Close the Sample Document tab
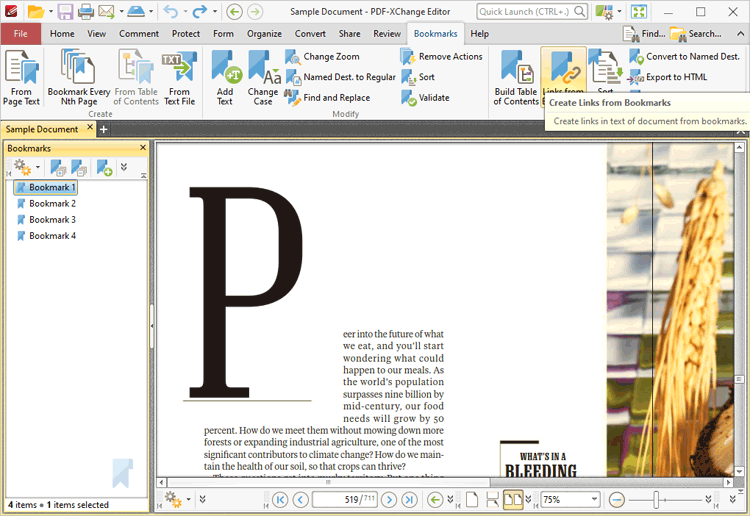The height and width of the screenshot is (516, 750). pos(90,127)
